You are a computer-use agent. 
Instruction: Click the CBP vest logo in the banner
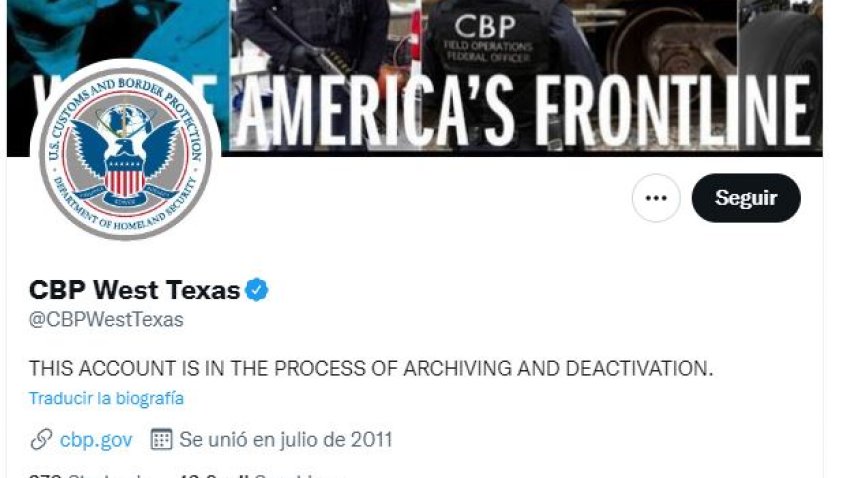[x=485, y=27]
